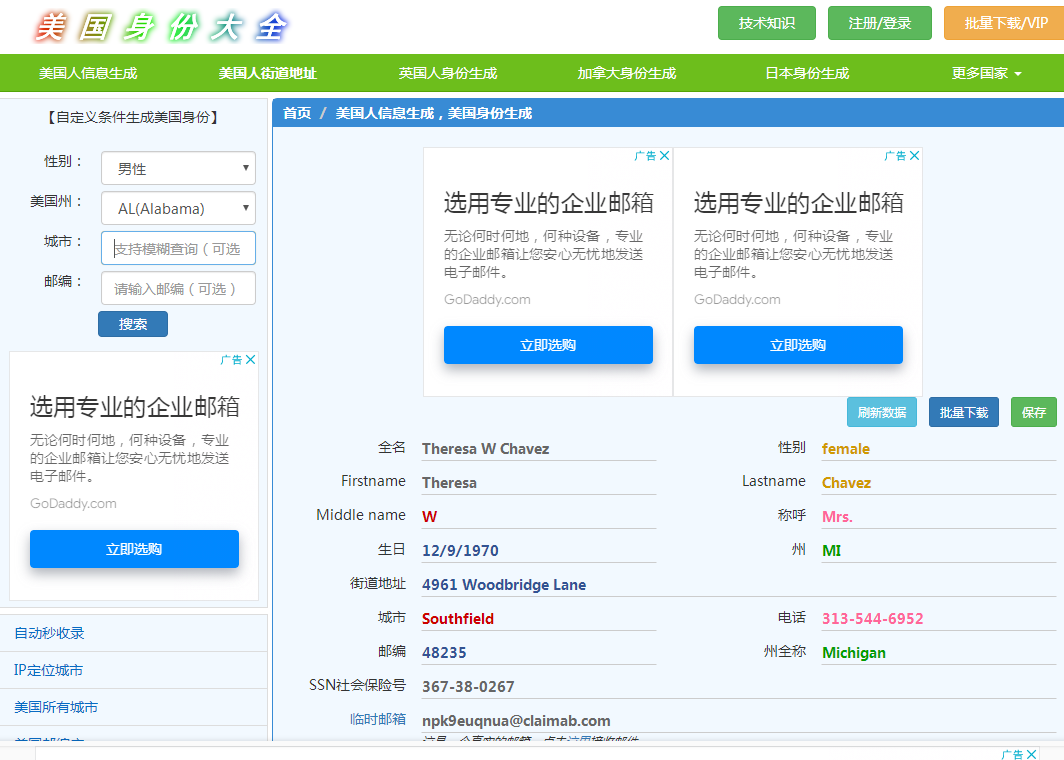Click the orange 批量下载/VIP button

click(1005, 23)
